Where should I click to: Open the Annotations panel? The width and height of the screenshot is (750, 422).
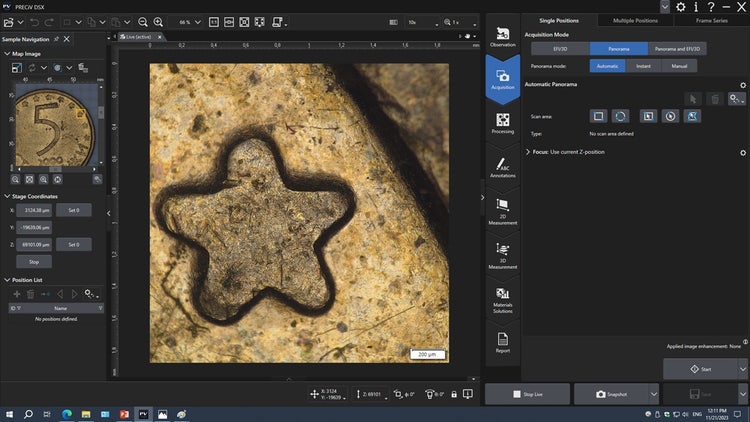pyautogui.click(x=502, y=167)
